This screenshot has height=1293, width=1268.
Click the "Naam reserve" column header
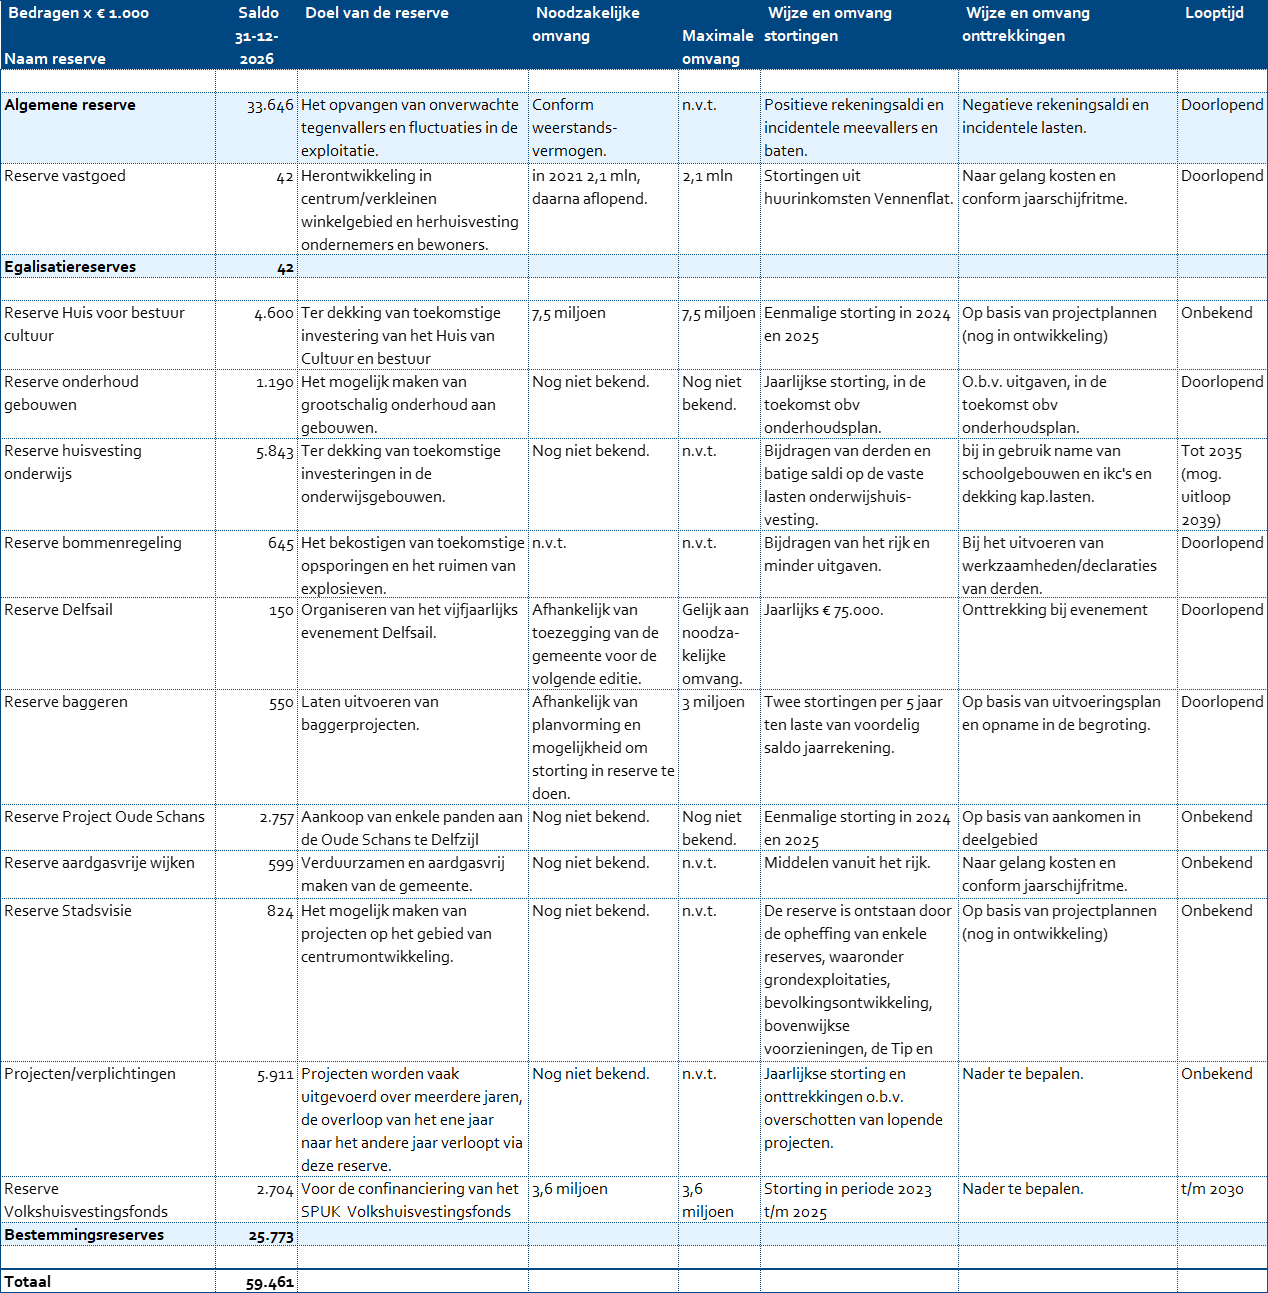55,59
